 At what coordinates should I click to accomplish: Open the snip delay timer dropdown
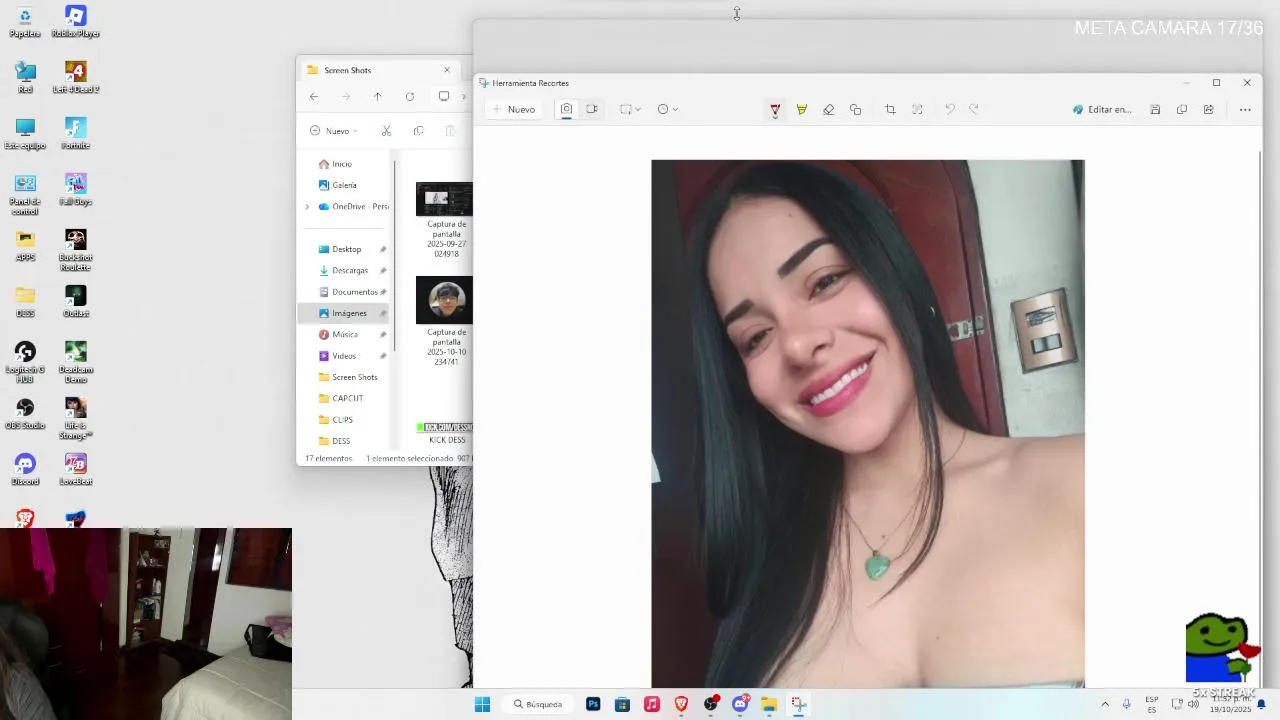pyautogui.click(x=667, y=109)
